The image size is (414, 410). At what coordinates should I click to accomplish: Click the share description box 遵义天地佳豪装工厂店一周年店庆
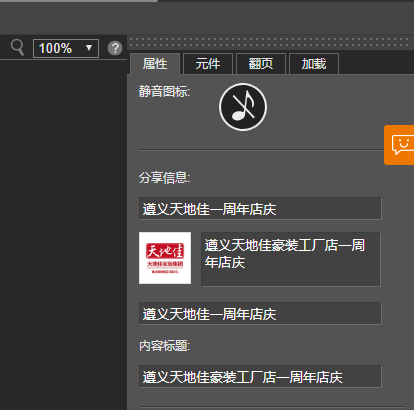pos(291,259)
